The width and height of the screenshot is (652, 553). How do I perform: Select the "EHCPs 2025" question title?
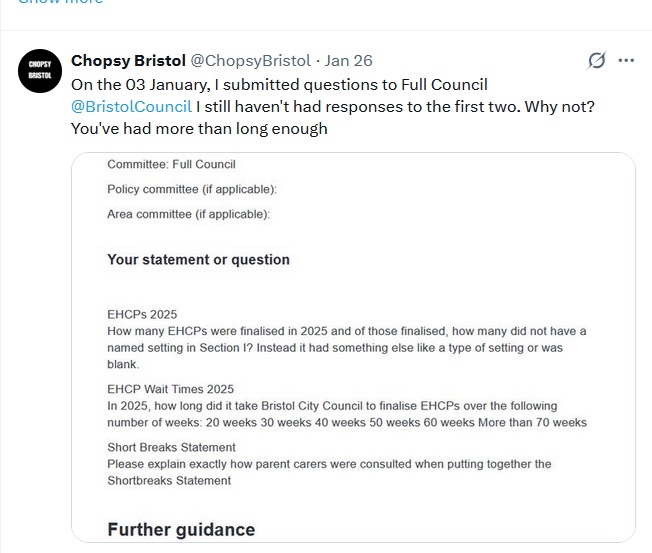coord(142,314)
